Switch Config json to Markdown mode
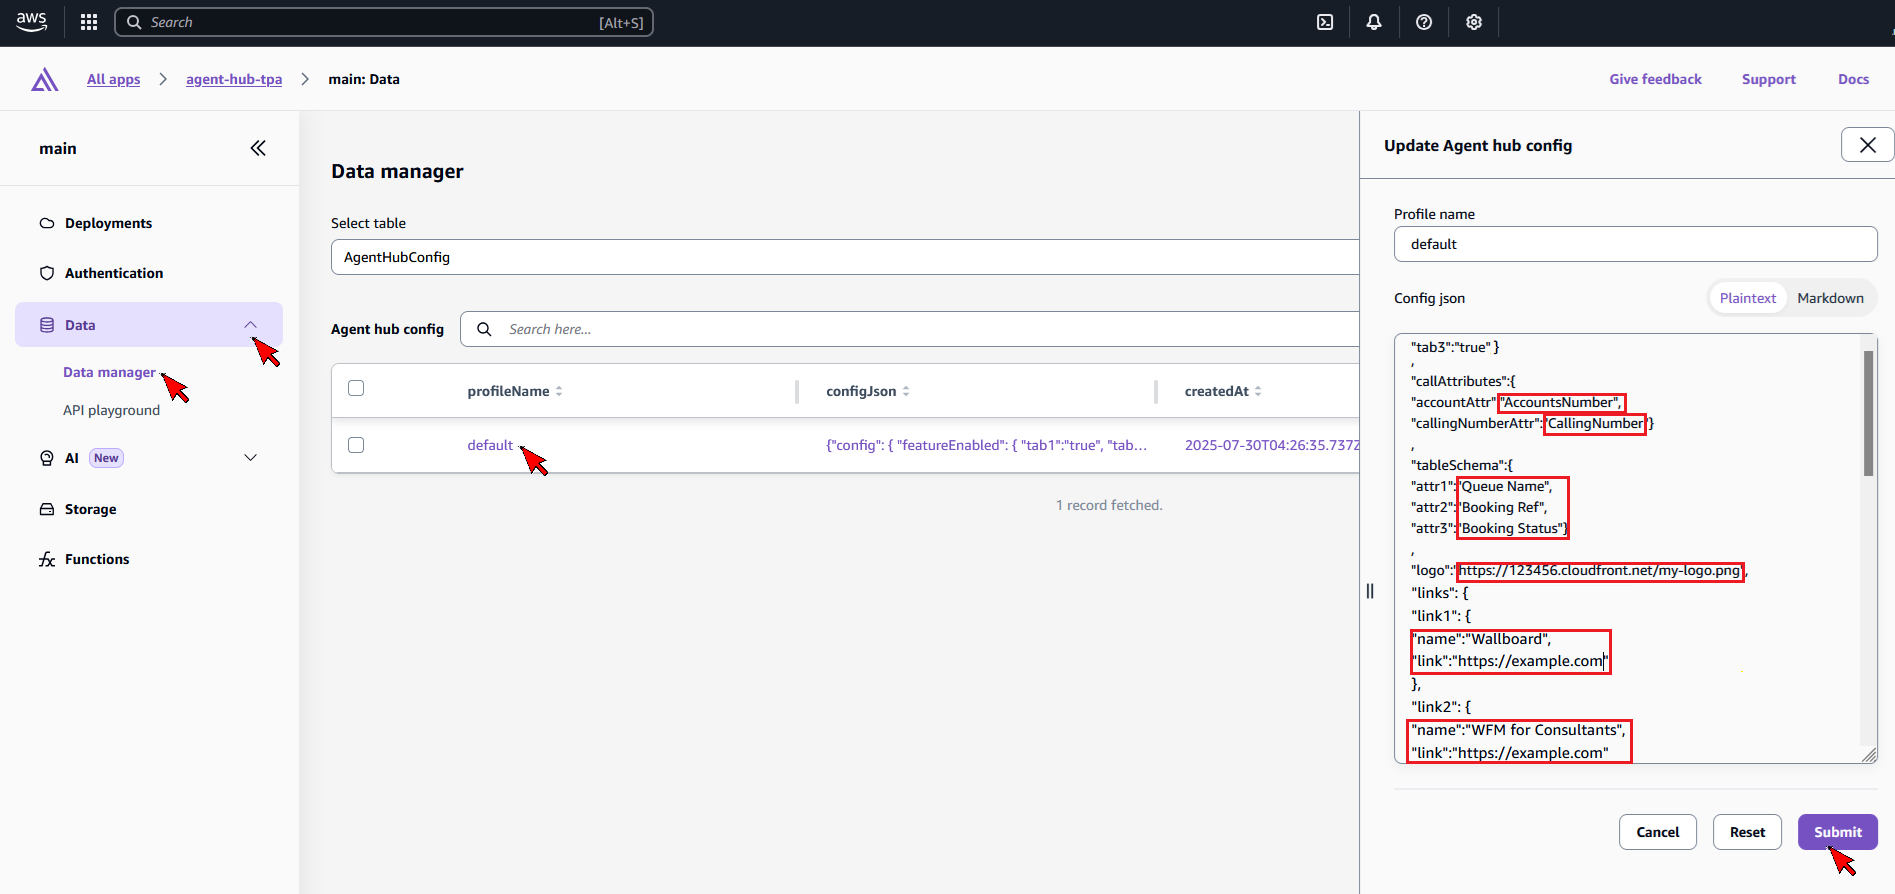The height and width of the screenshot is (894, 1895). point(1830,298)
